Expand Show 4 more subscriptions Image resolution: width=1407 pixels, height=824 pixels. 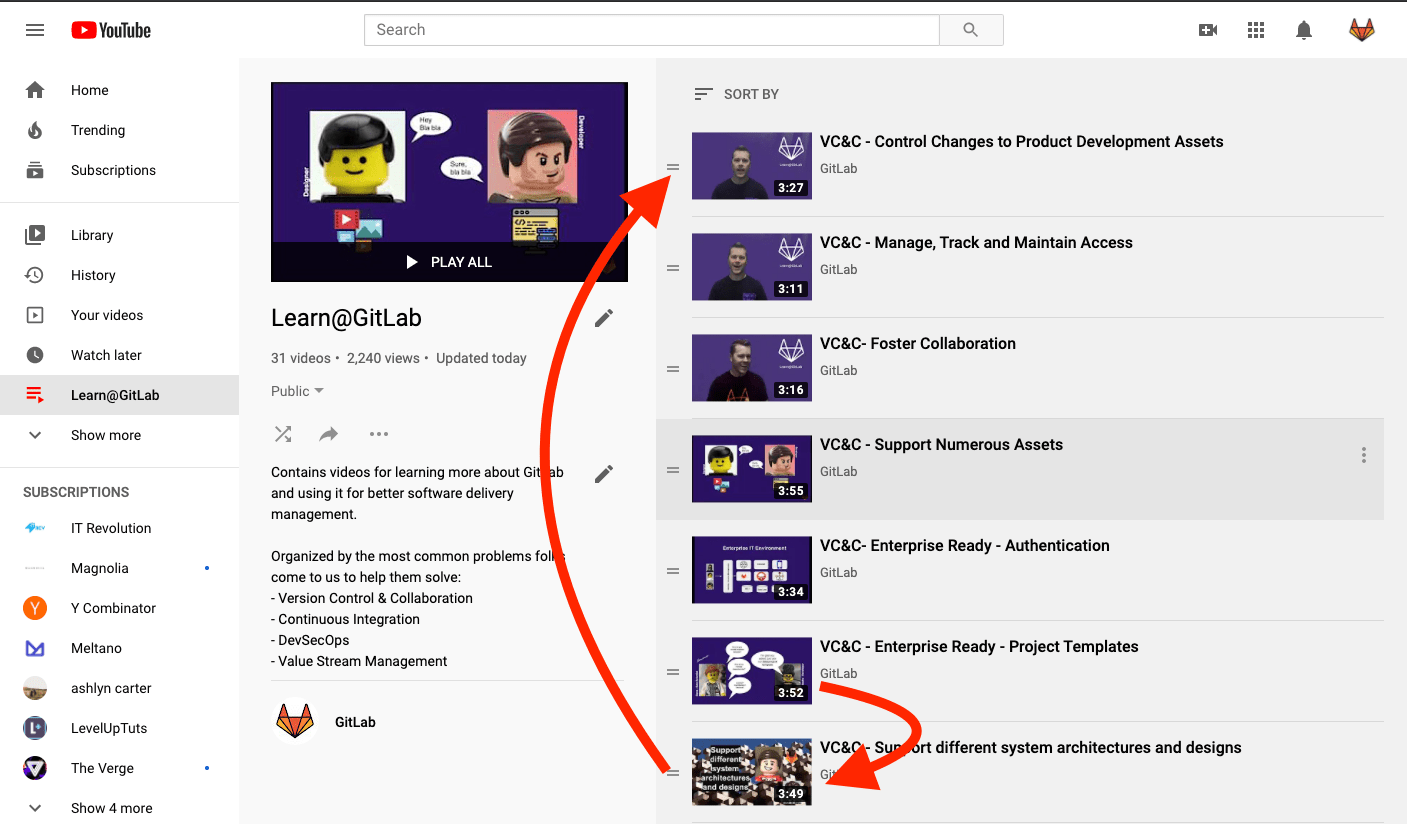(111, 808)
